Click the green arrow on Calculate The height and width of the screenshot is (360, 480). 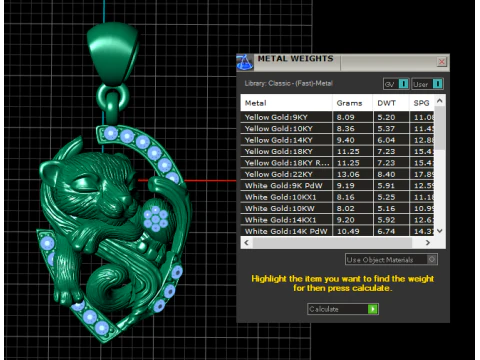pos(373,309)
